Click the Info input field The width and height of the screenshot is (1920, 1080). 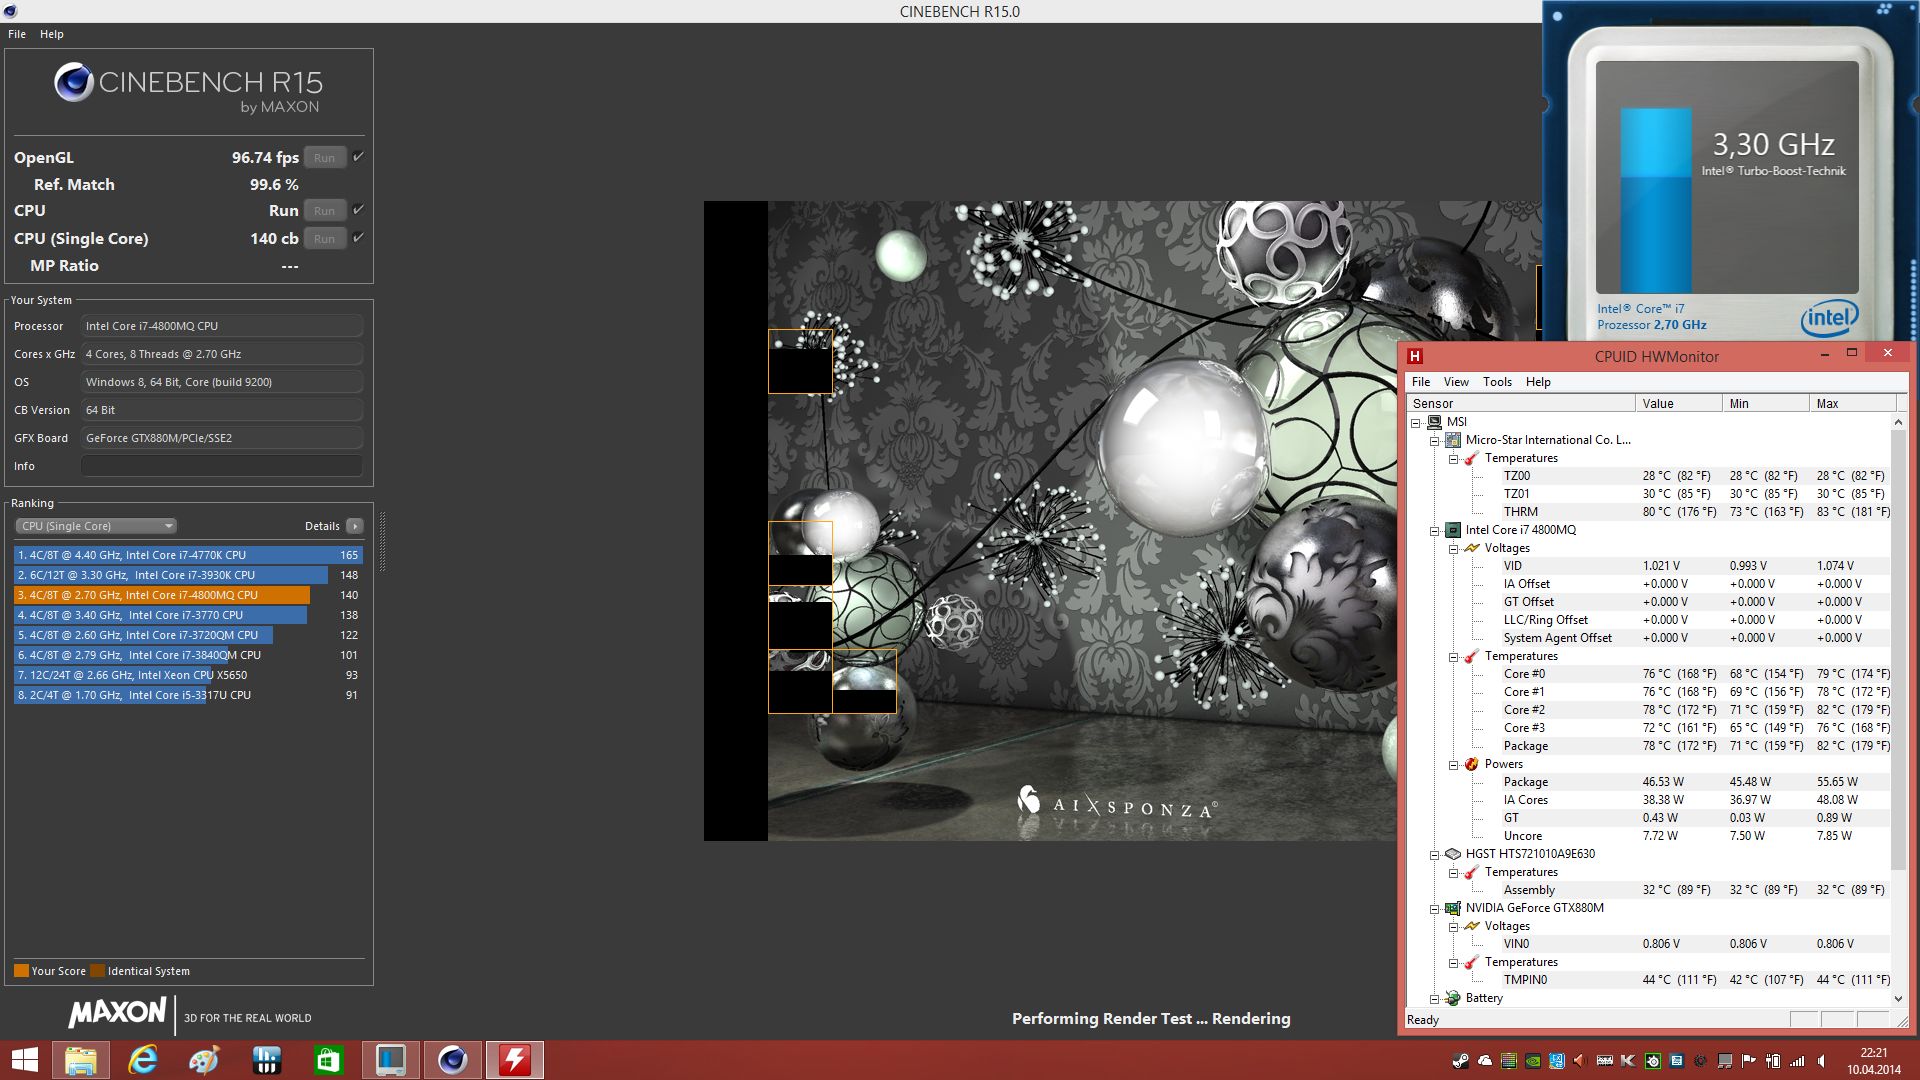(221, 466)
